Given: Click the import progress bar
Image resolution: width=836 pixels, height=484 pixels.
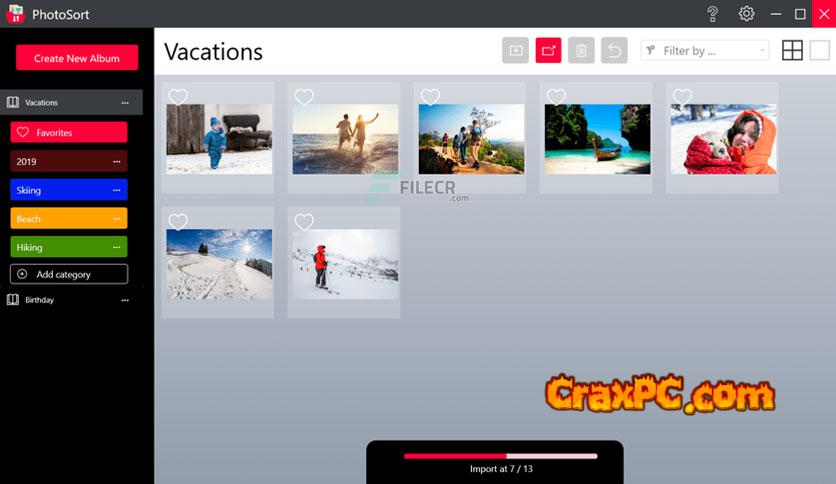Looking at the screenshot, I should coord(501,456).
